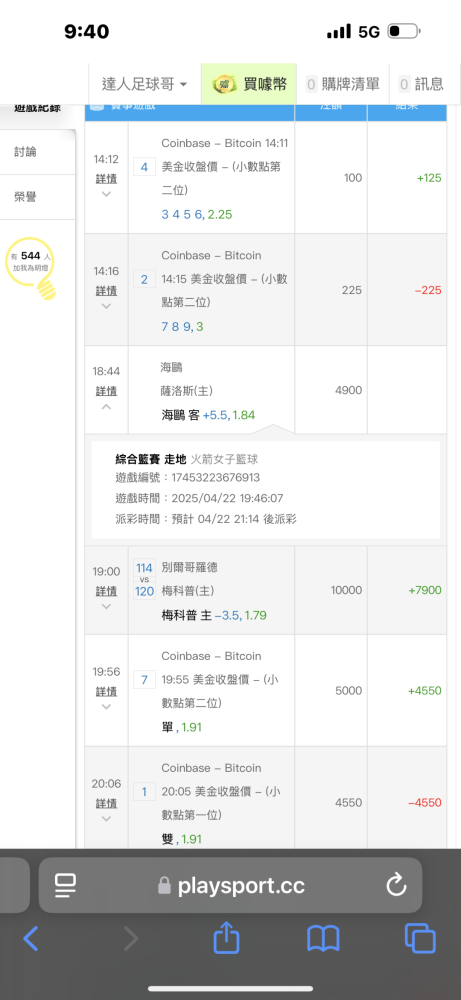Open the 訊息 messages menu item

pos(421,84)
